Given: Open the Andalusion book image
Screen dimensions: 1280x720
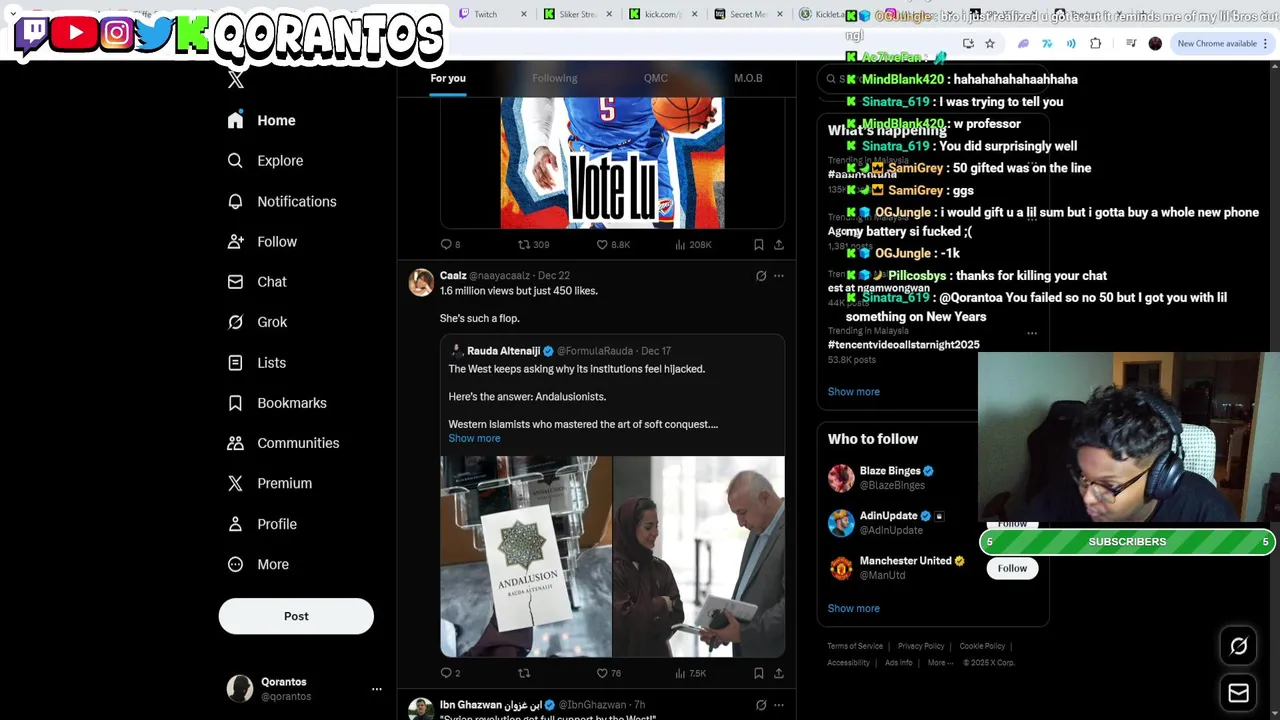Looking at the screenshot, I should (x=526, y=557).
